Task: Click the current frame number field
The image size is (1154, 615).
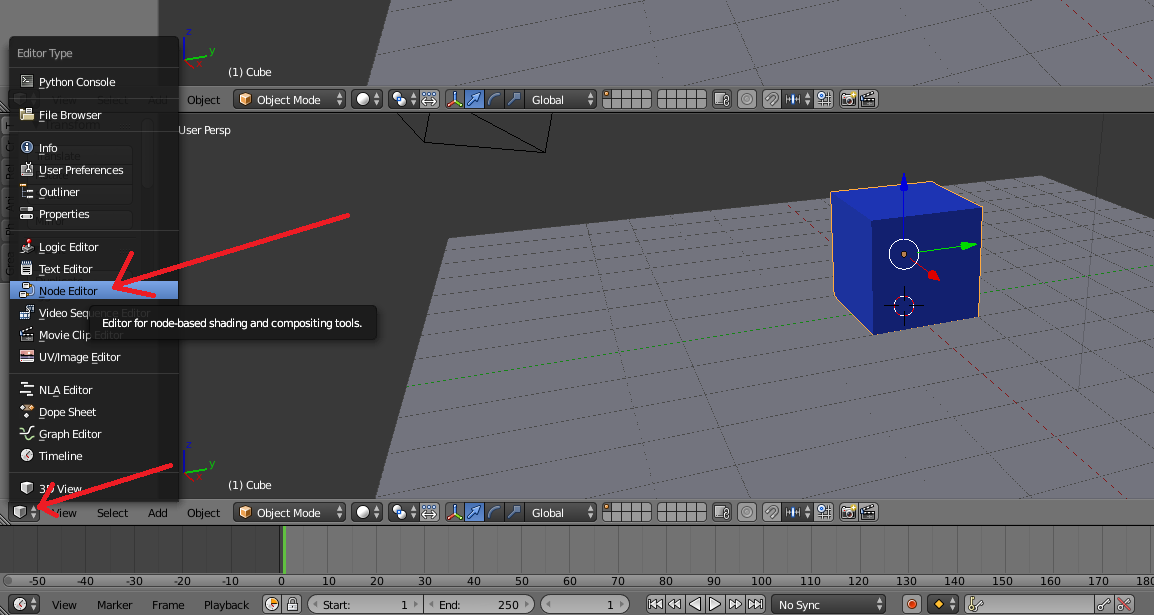Action: coord(585,605)
